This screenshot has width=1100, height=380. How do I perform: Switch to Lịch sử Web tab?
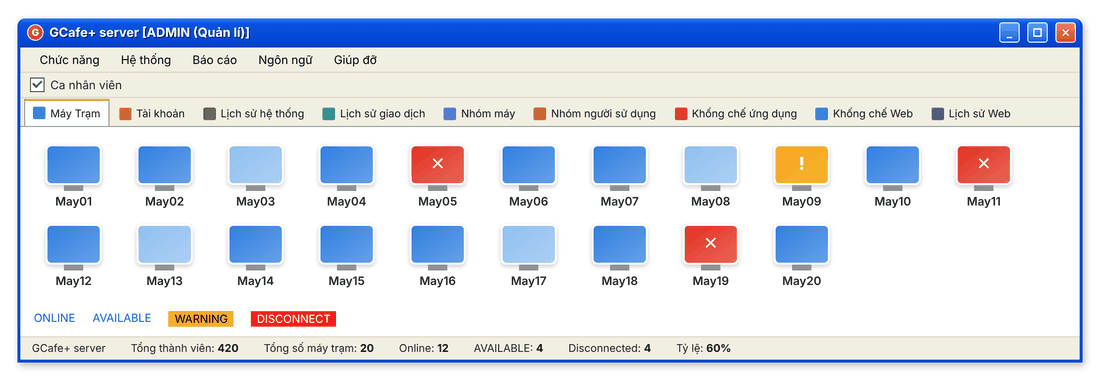[971, 113]
